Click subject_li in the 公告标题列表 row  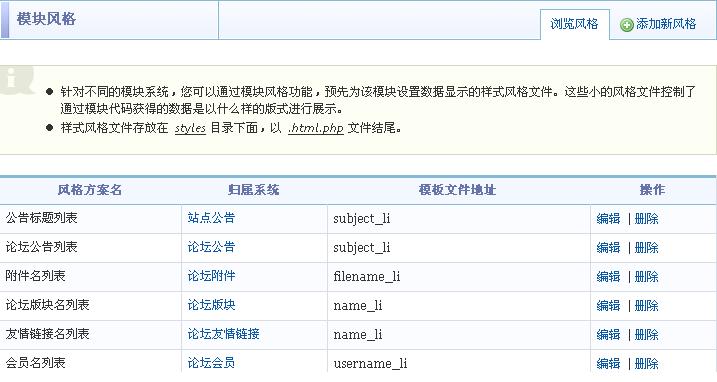click(362, 219)
